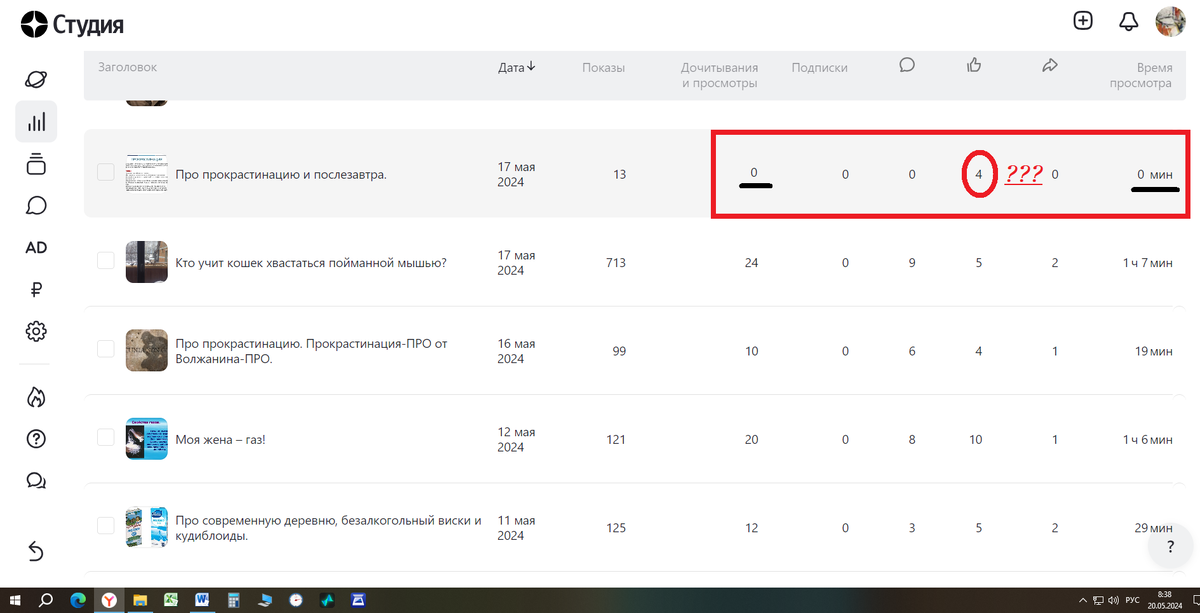The width and height of the screenshot is (1200, 613).
Task: Click the create publication plus icon
Action: [x=1083, y=21]
